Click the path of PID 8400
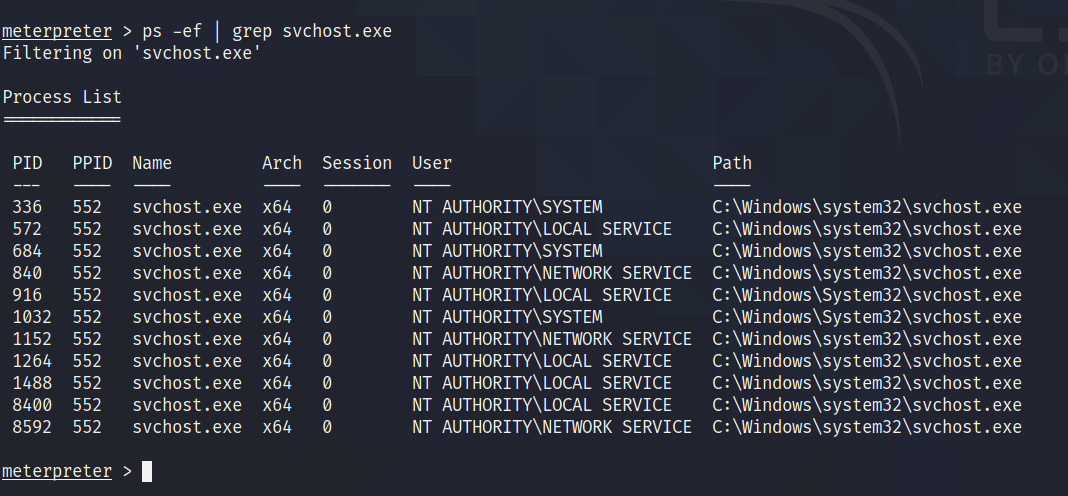The width and height of the screenshot is (1068, 496). coord(867,405)
